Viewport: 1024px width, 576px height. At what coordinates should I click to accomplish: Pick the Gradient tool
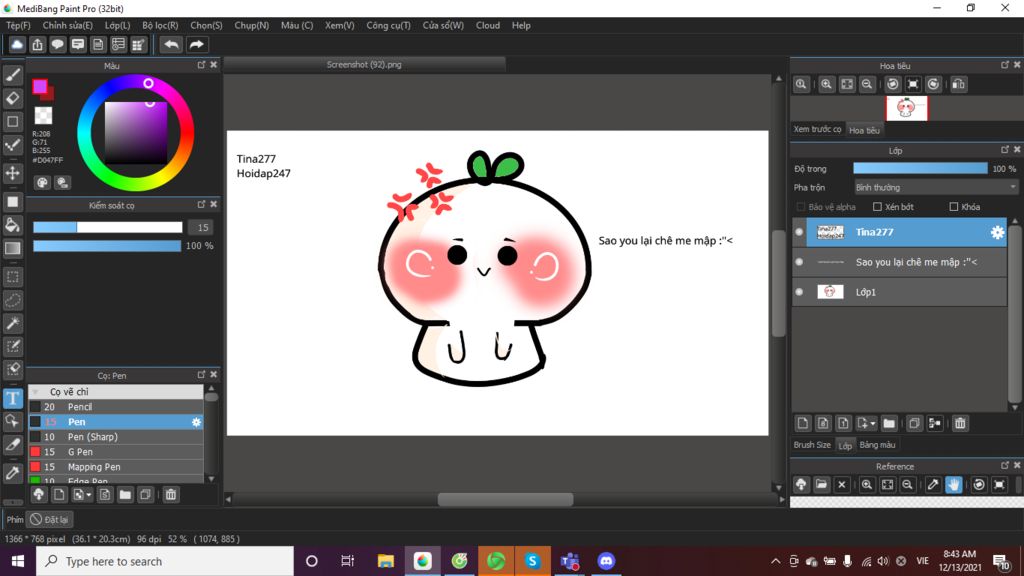point(12,248)
